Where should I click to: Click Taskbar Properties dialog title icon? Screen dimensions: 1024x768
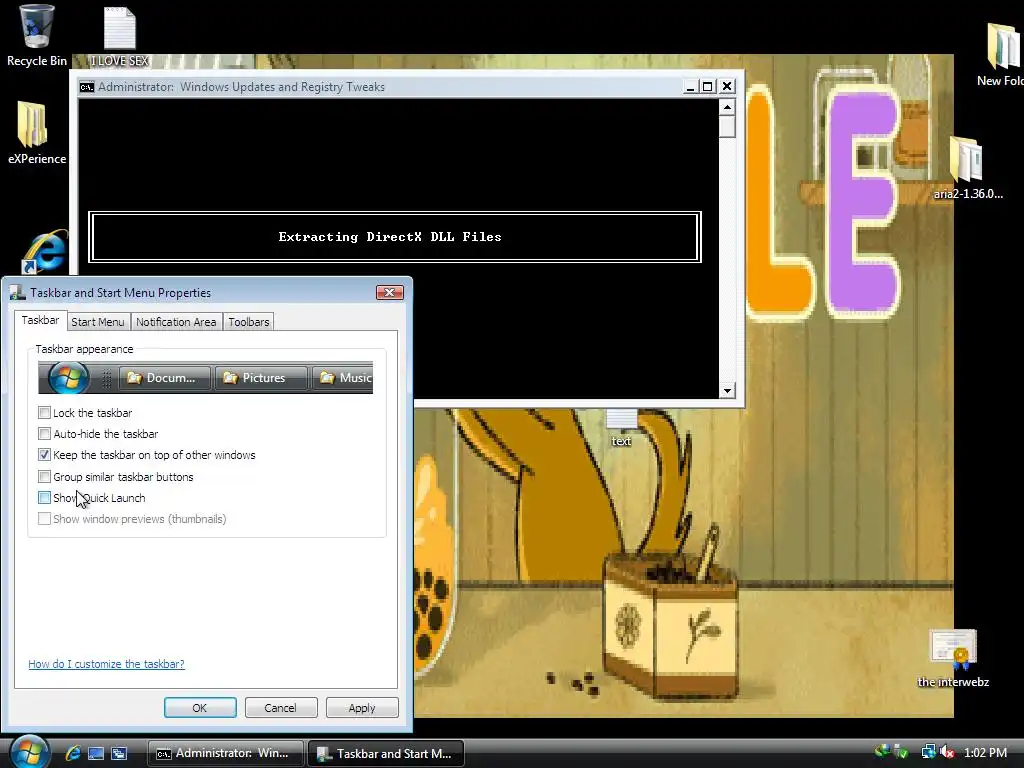pyautogui.click(x=18, y=293)
